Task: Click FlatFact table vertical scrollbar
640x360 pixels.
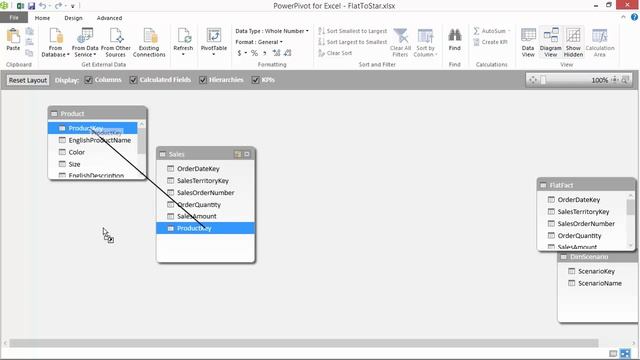Action: pos(630,207)
